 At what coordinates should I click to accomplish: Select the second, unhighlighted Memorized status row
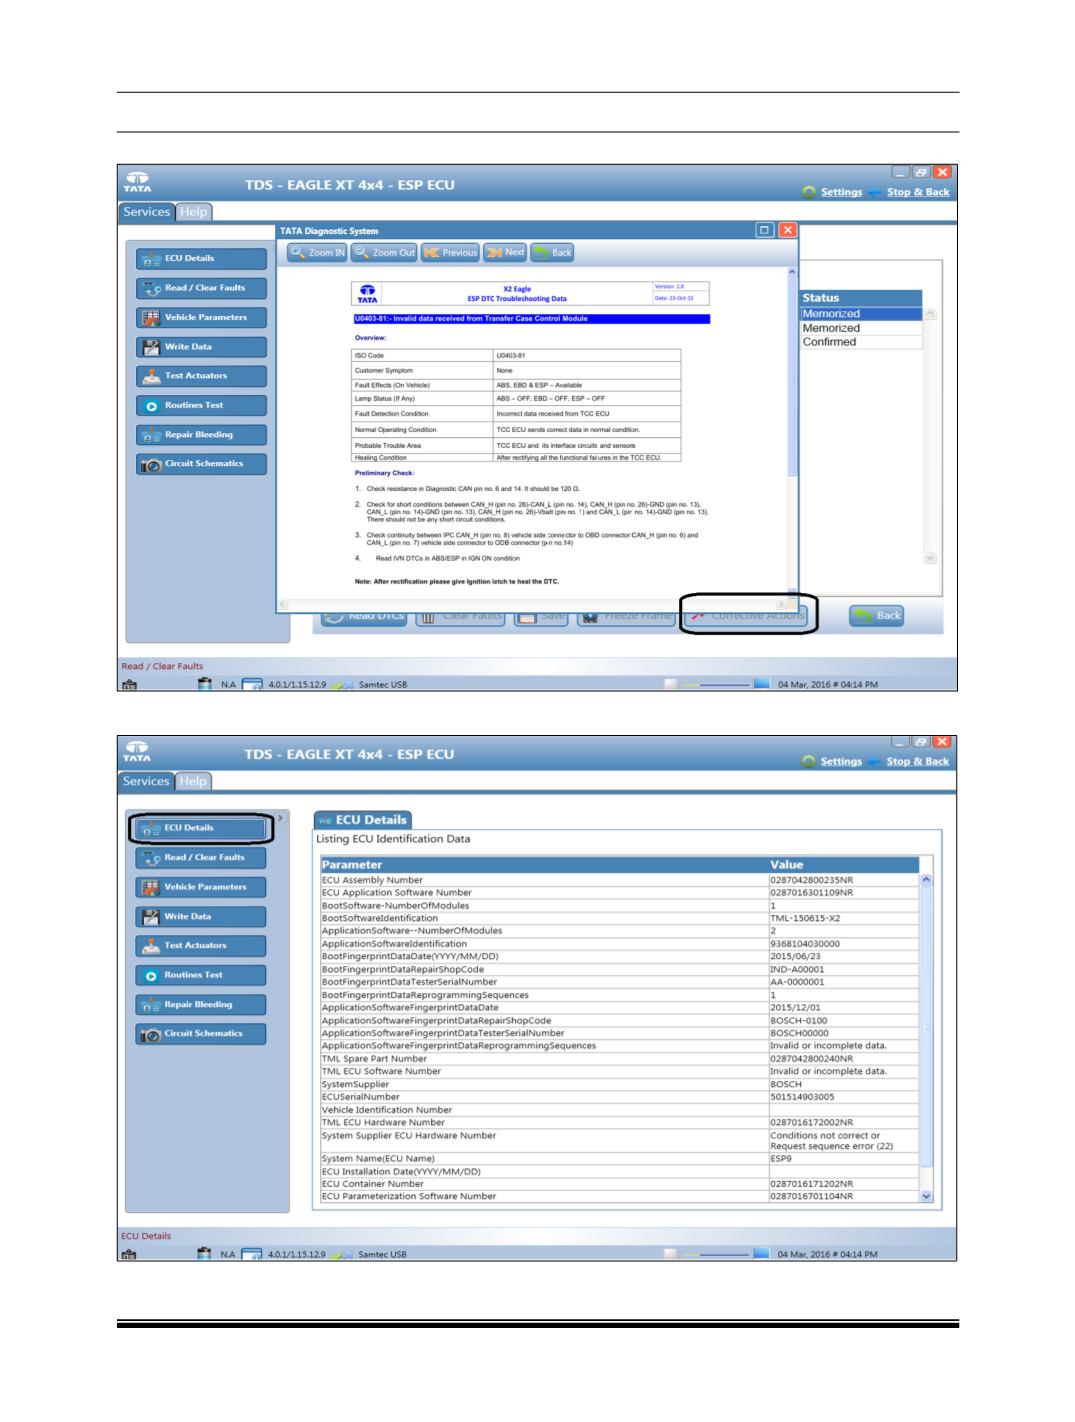(x=861, y=328)
